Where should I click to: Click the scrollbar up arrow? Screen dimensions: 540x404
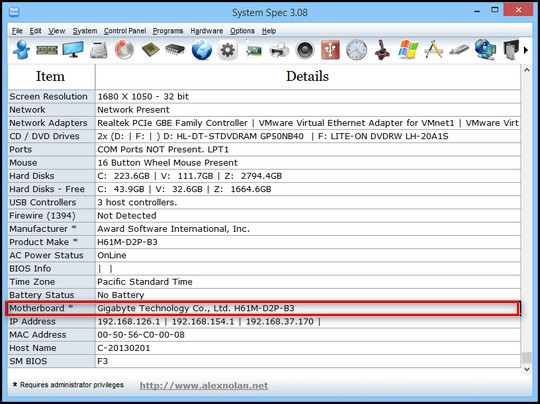click(x=527, y=70)
